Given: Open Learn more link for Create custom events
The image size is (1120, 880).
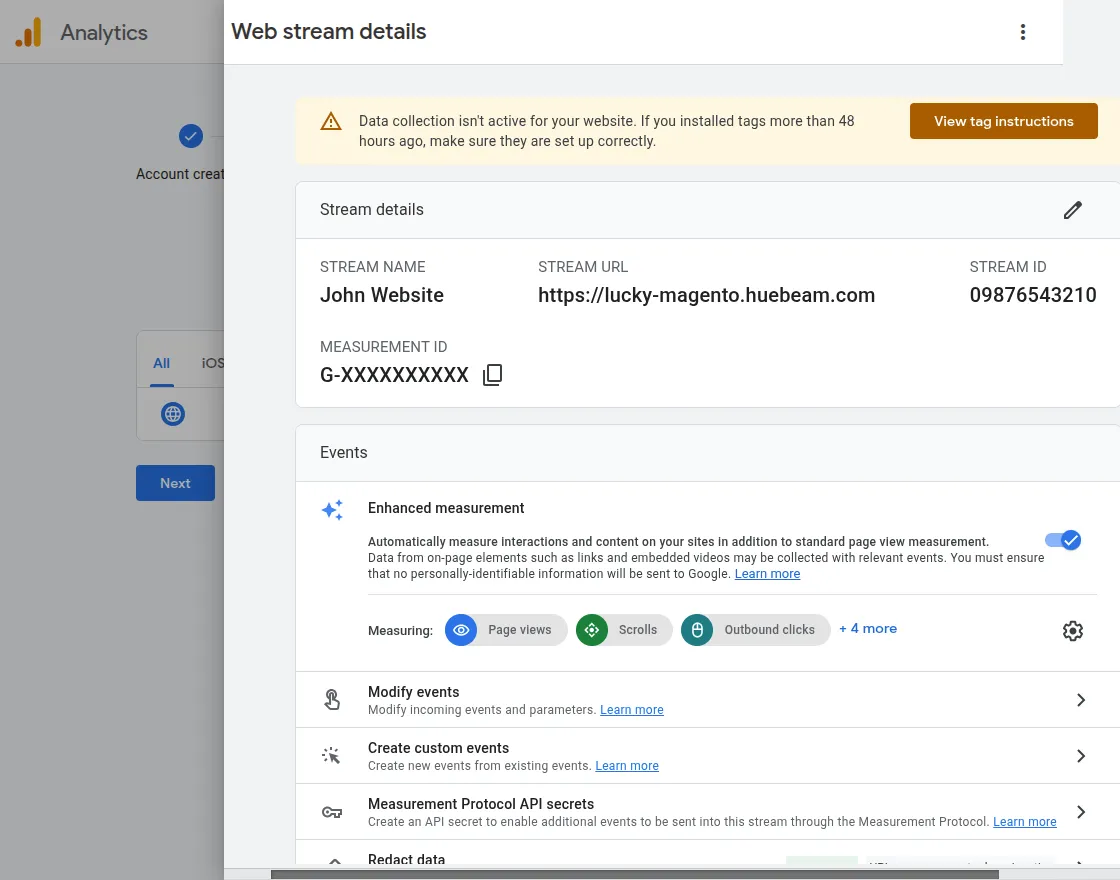Looking at the screenshot, I should point(626,766).
